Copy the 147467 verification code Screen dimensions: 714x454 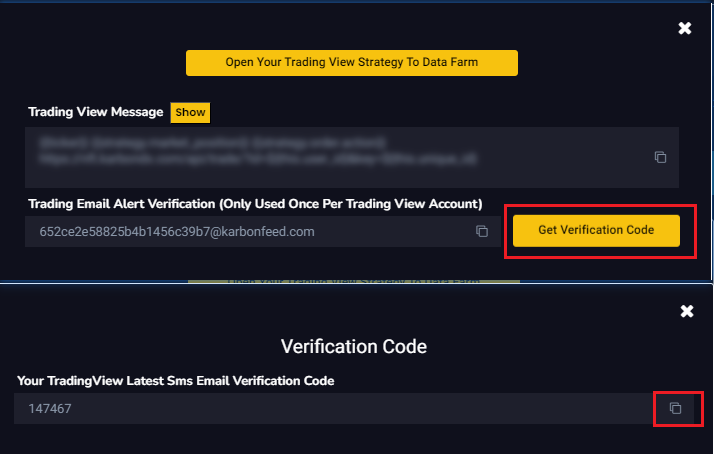675,408
